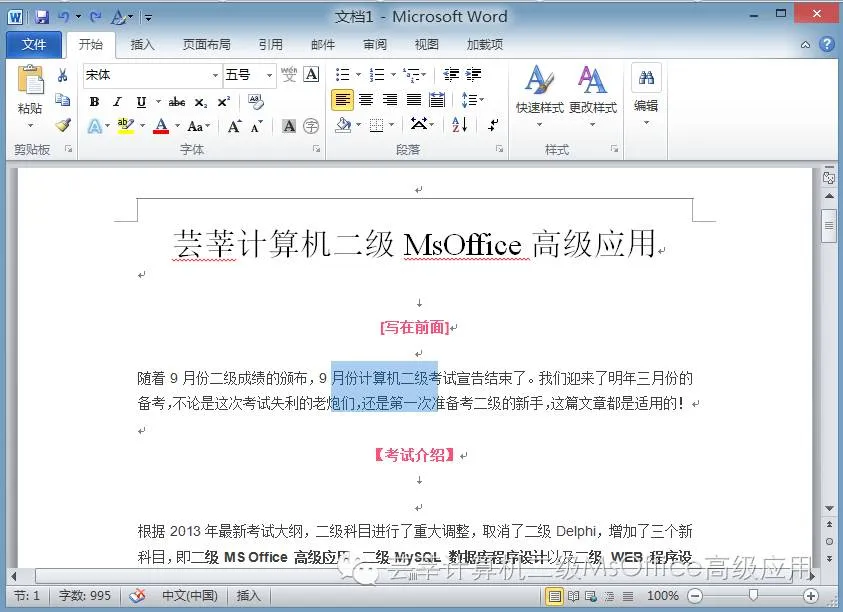This screenshot has height=612, width=843.
Task: Open the Bullets list dropdown arrow
Action: [x=359, y=74]
